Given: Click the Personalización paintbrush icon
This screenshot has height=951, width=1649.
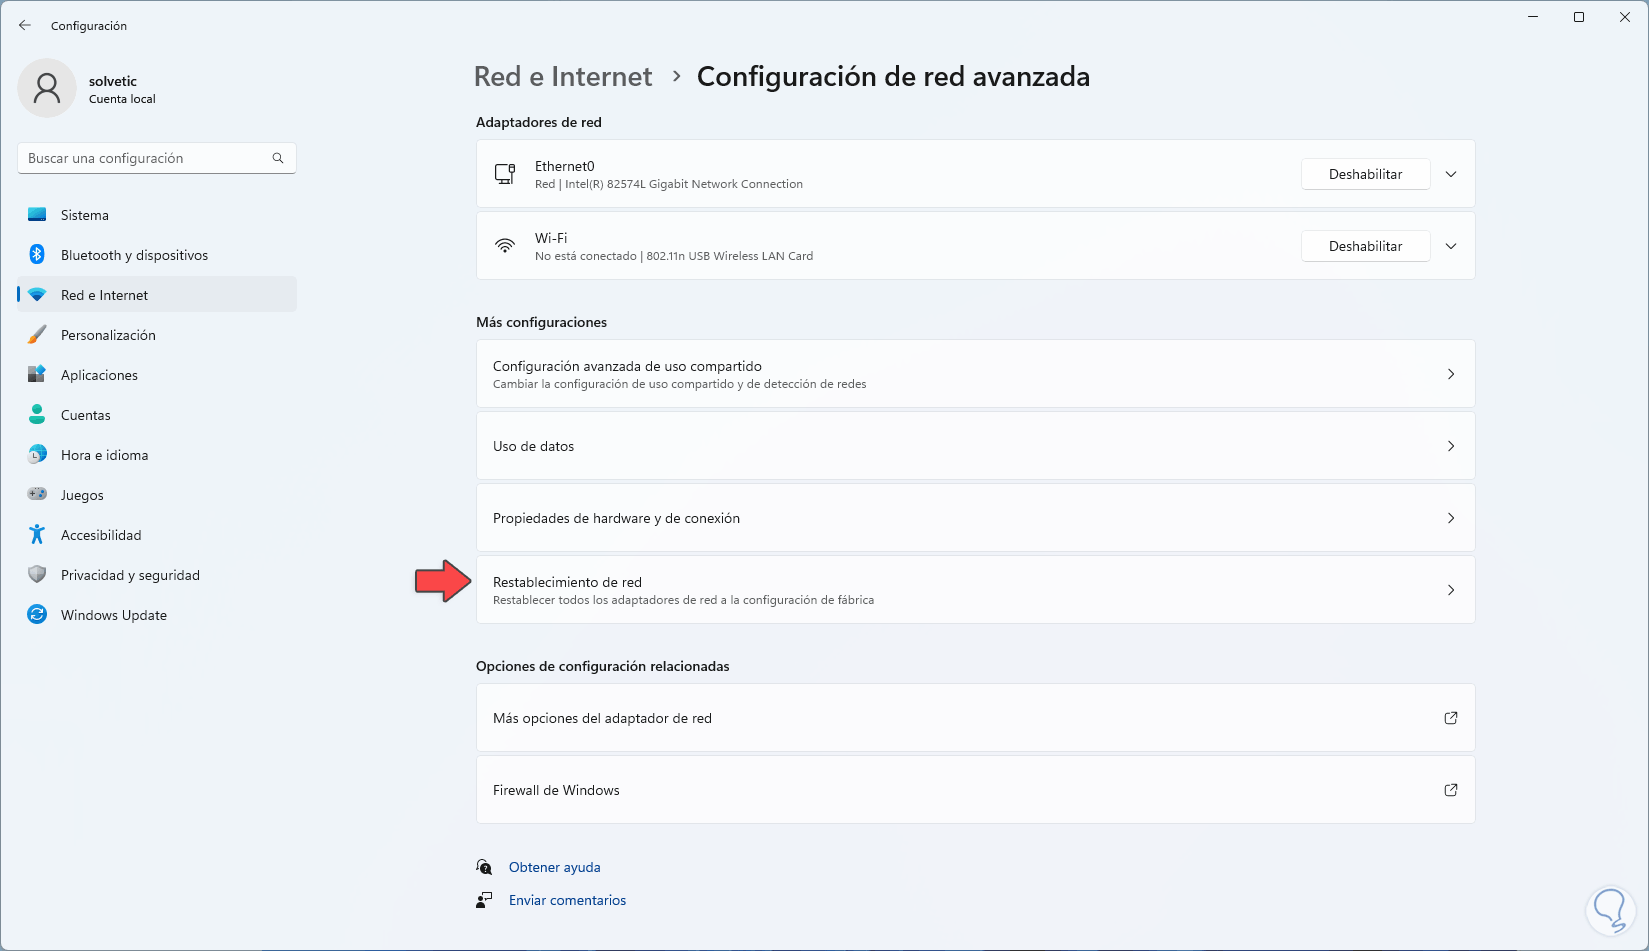Looking at the screenshot, I should (x=37, y=335).
